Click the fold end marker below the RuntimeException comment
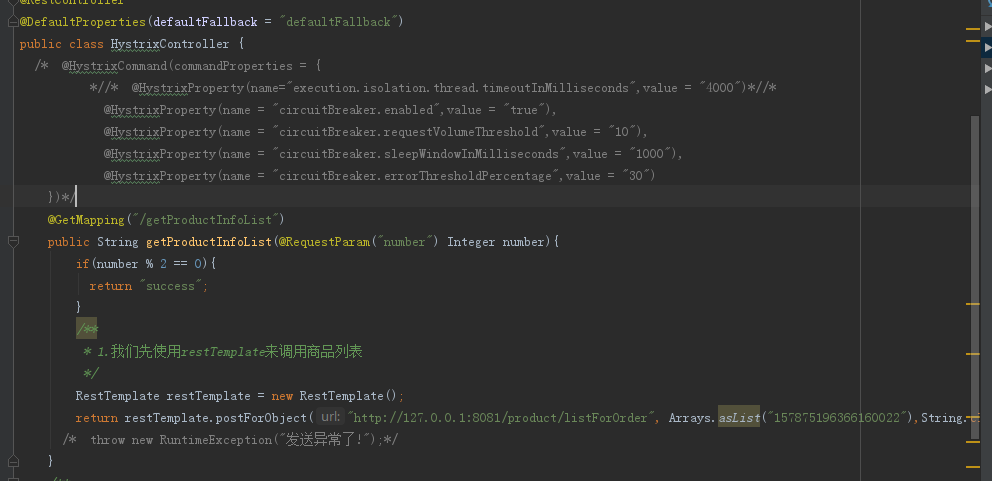992x481 pixels. click(x=12, y=461)
